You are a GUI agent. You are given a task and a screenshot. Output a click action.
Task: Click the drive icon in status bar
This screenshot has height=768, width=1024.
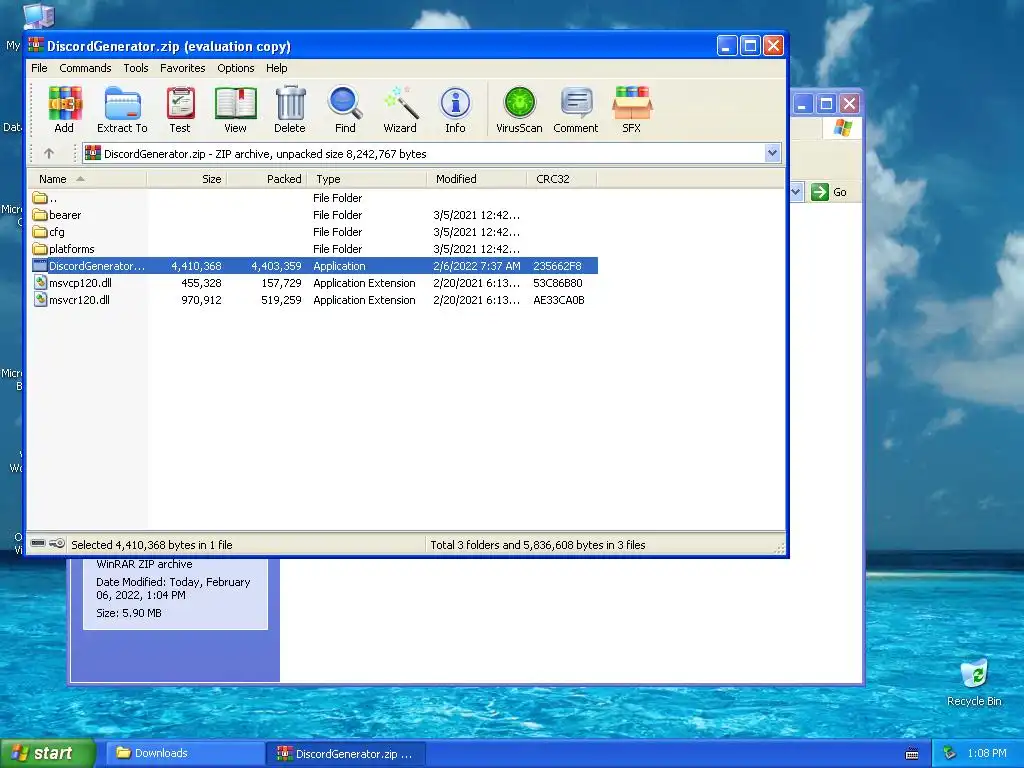38,543
